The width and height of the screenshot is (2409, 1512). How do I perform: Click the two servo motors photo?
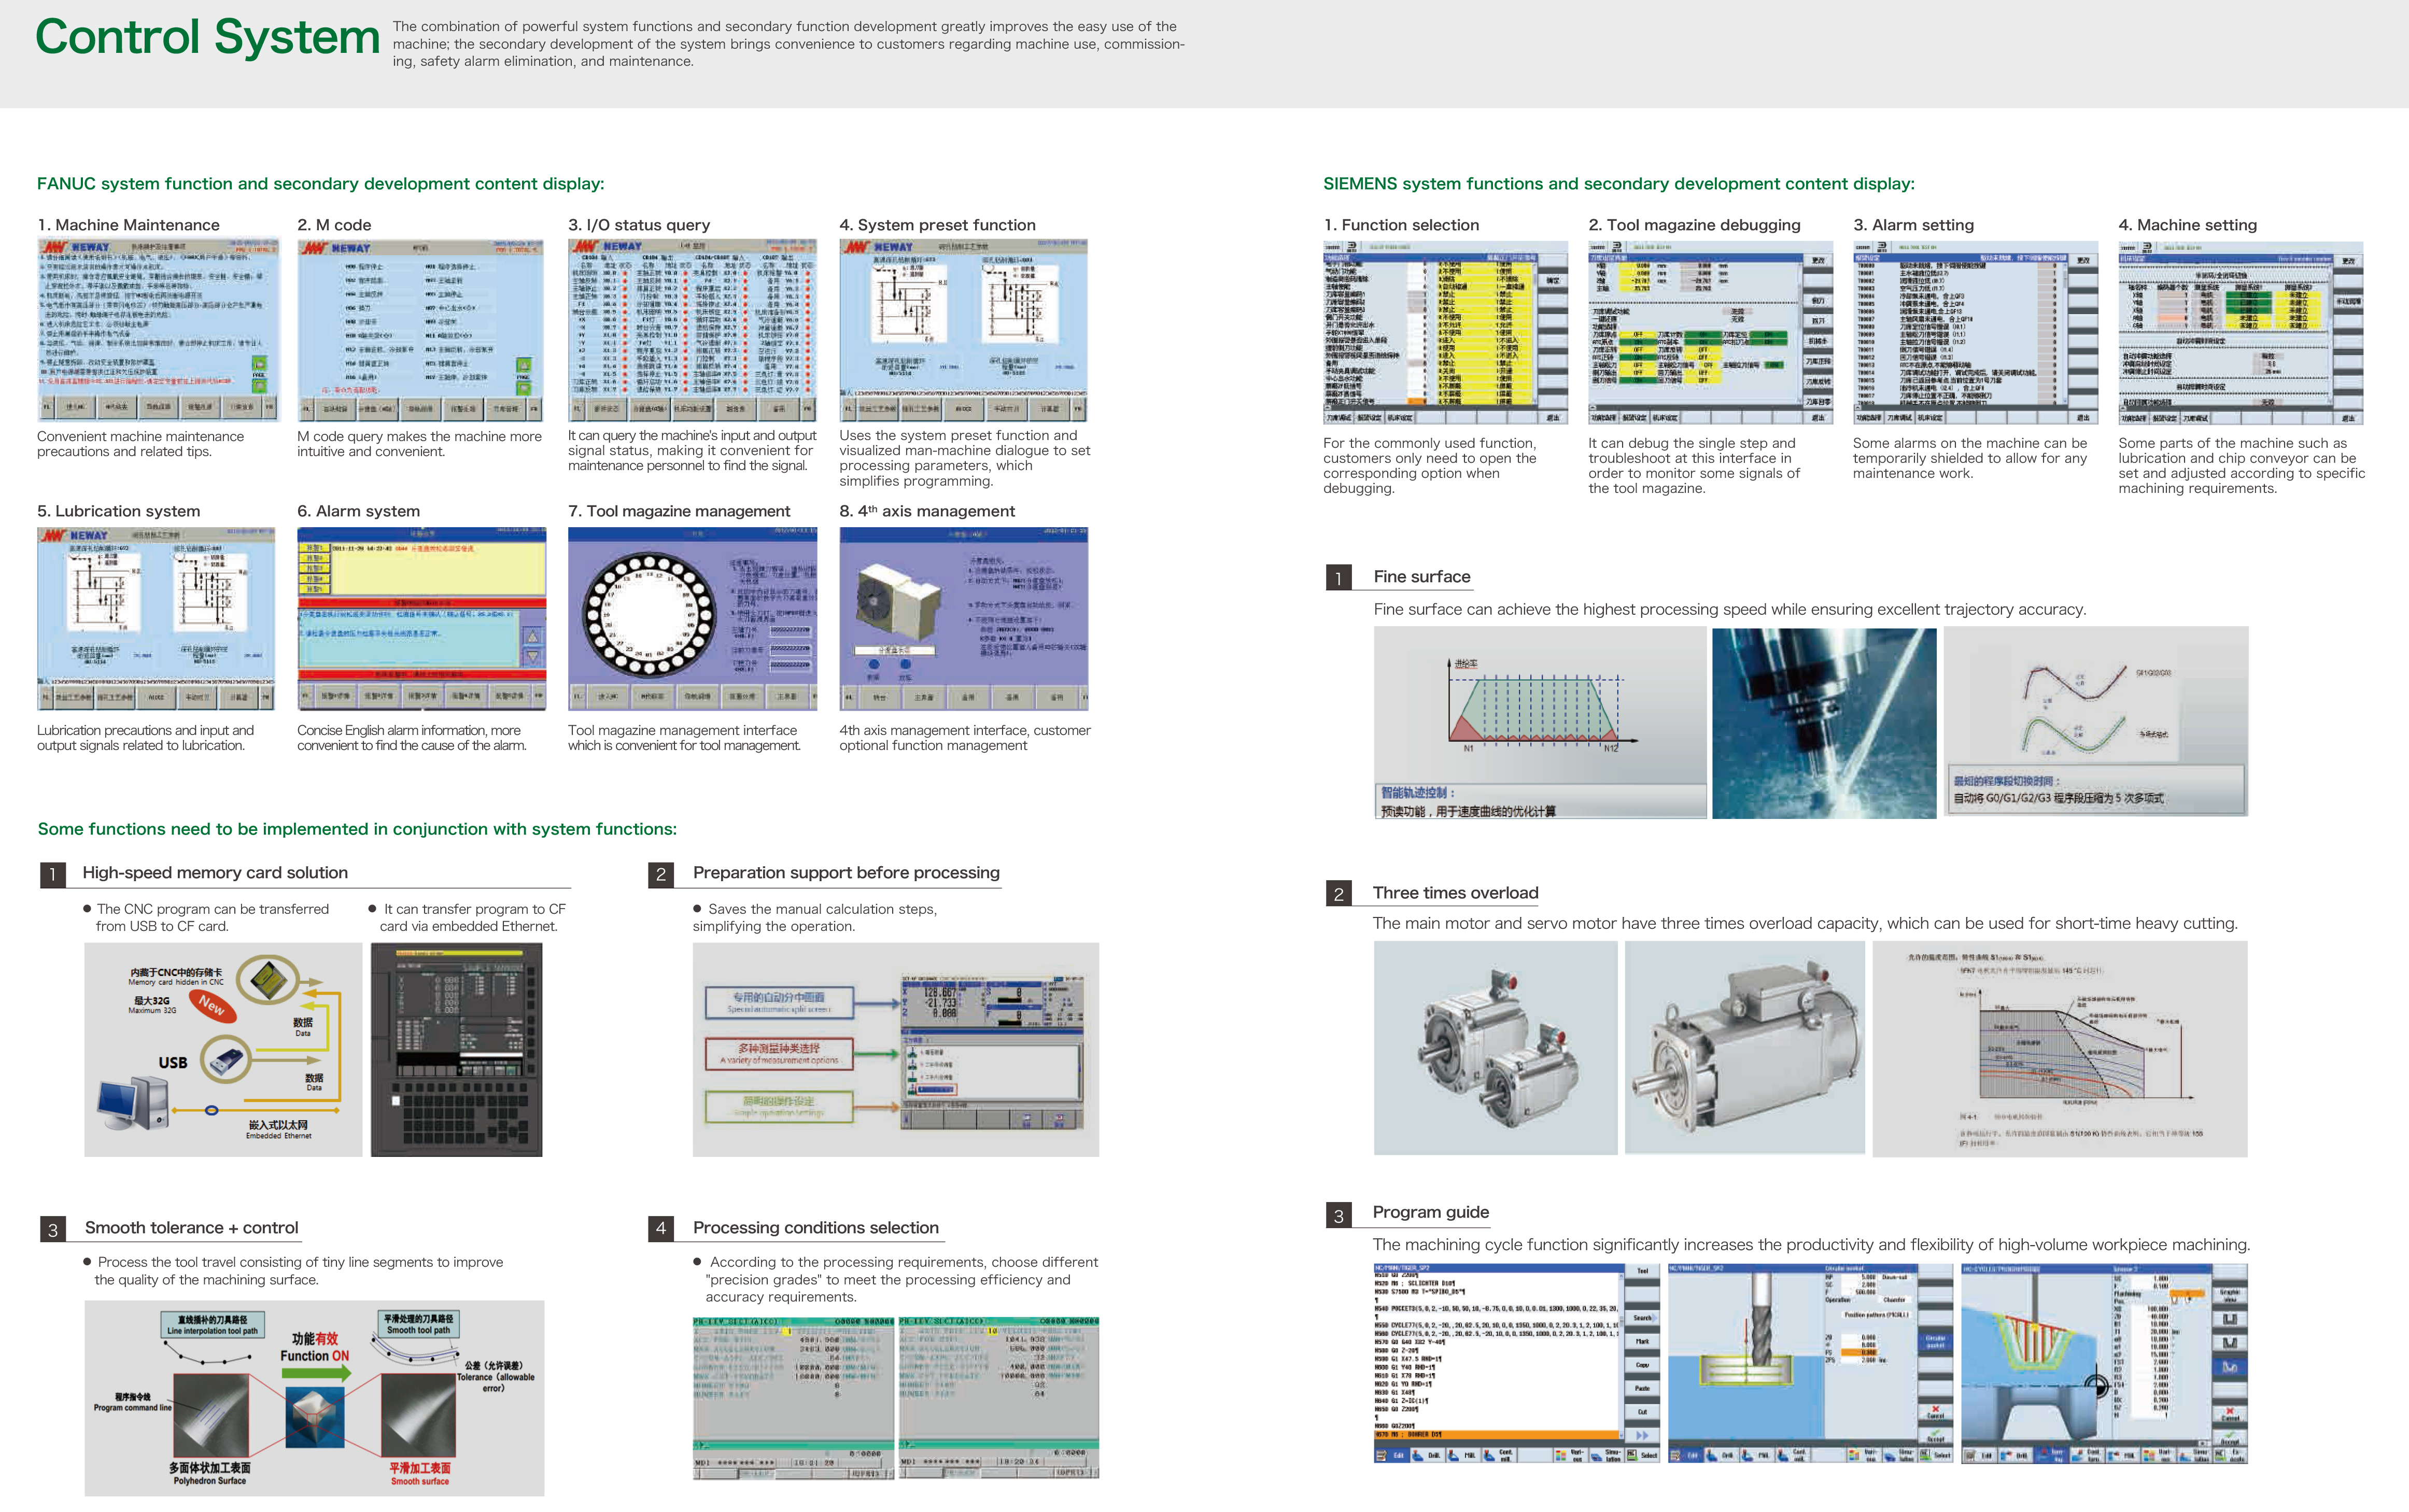[1496, 1048]
